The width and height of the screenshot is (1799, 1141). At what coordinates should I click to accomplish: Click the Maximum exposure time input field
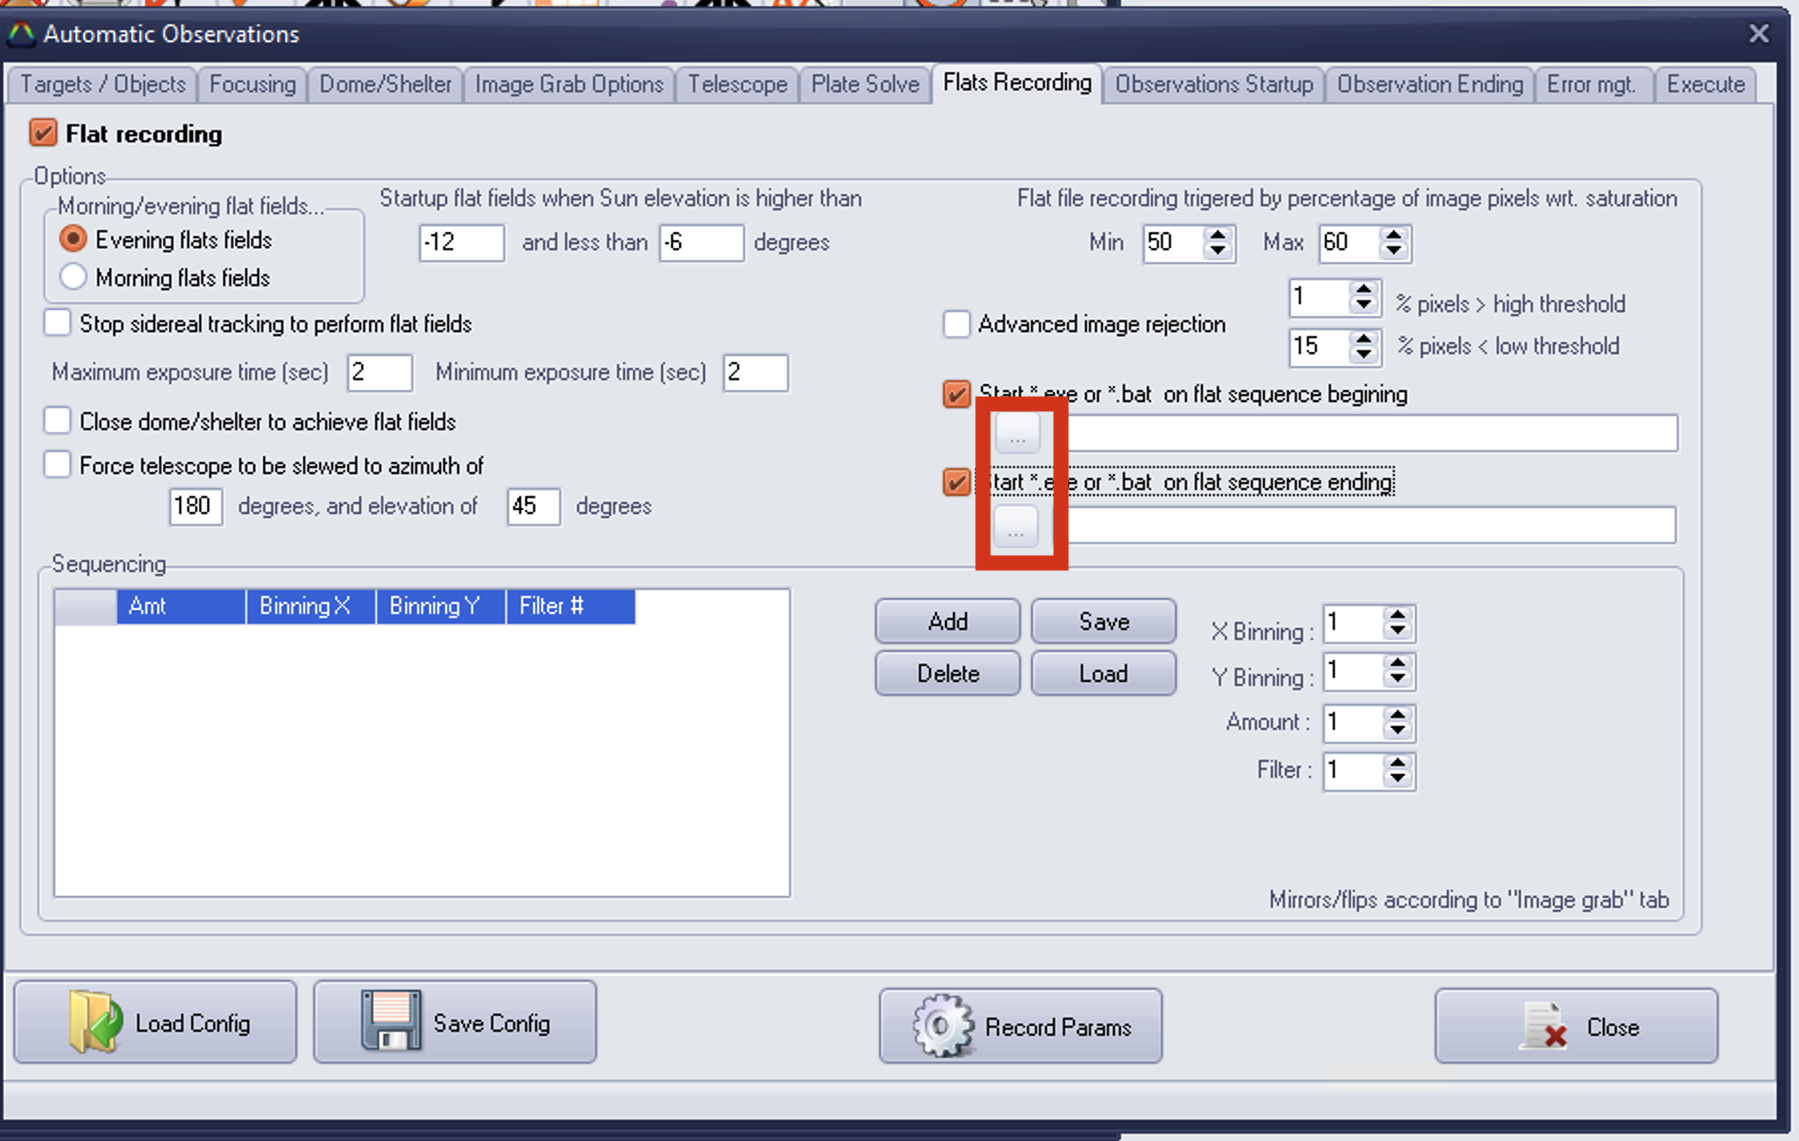tap(379, 373)
